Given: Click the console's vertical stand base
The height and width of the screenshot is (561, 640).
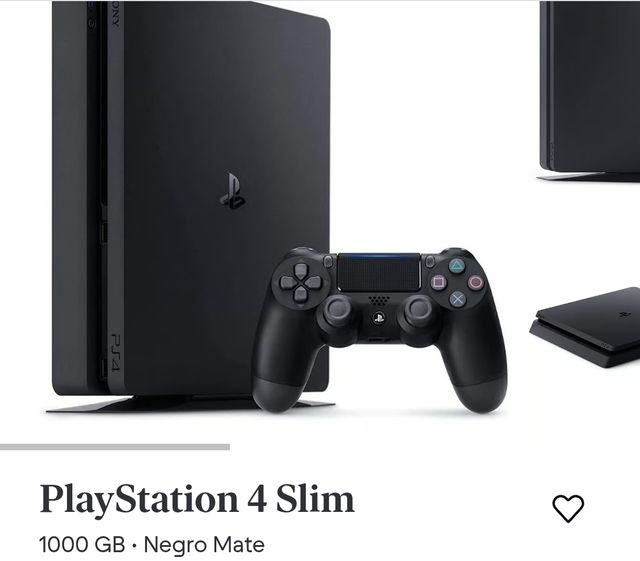Looking at the screenshot, I should (191, 404).
